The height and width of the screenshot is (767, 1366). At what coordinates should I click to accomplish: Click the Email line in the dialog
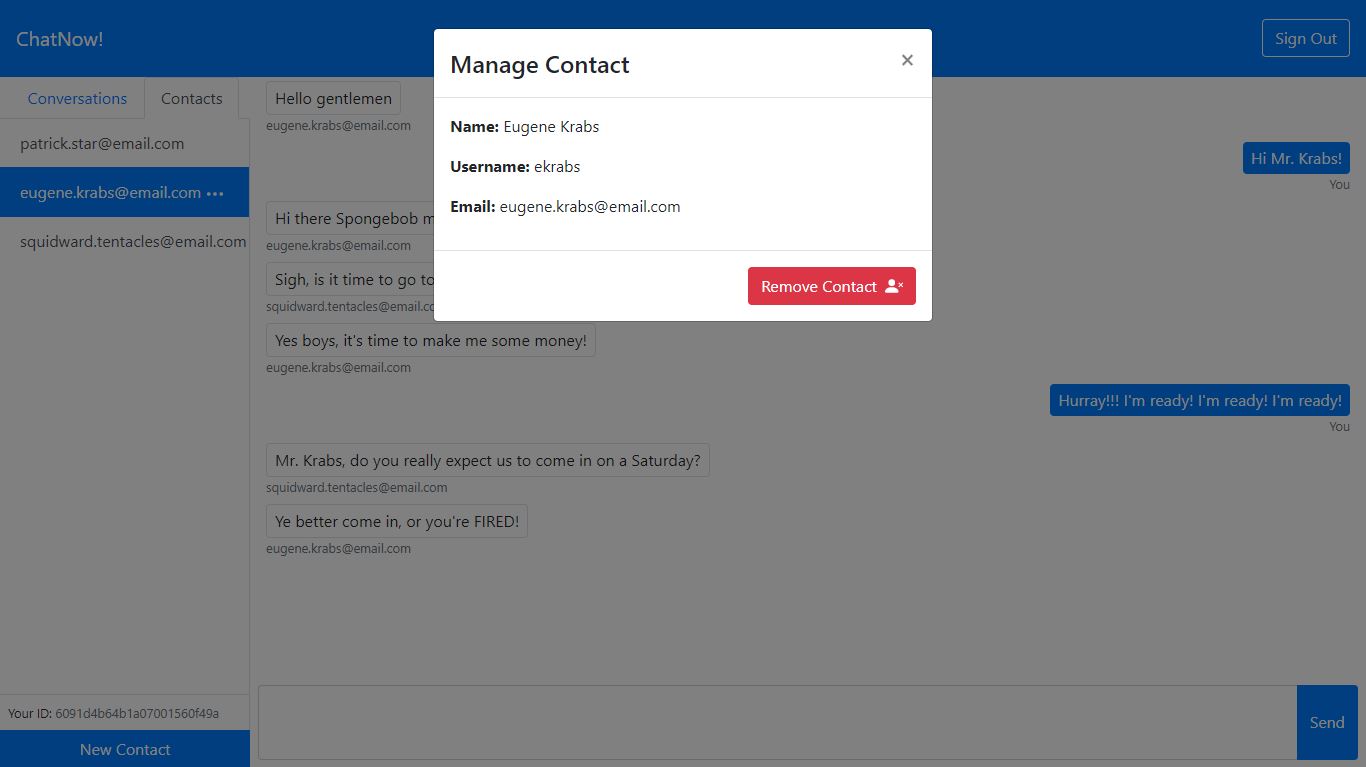click(x=565, y=207)
